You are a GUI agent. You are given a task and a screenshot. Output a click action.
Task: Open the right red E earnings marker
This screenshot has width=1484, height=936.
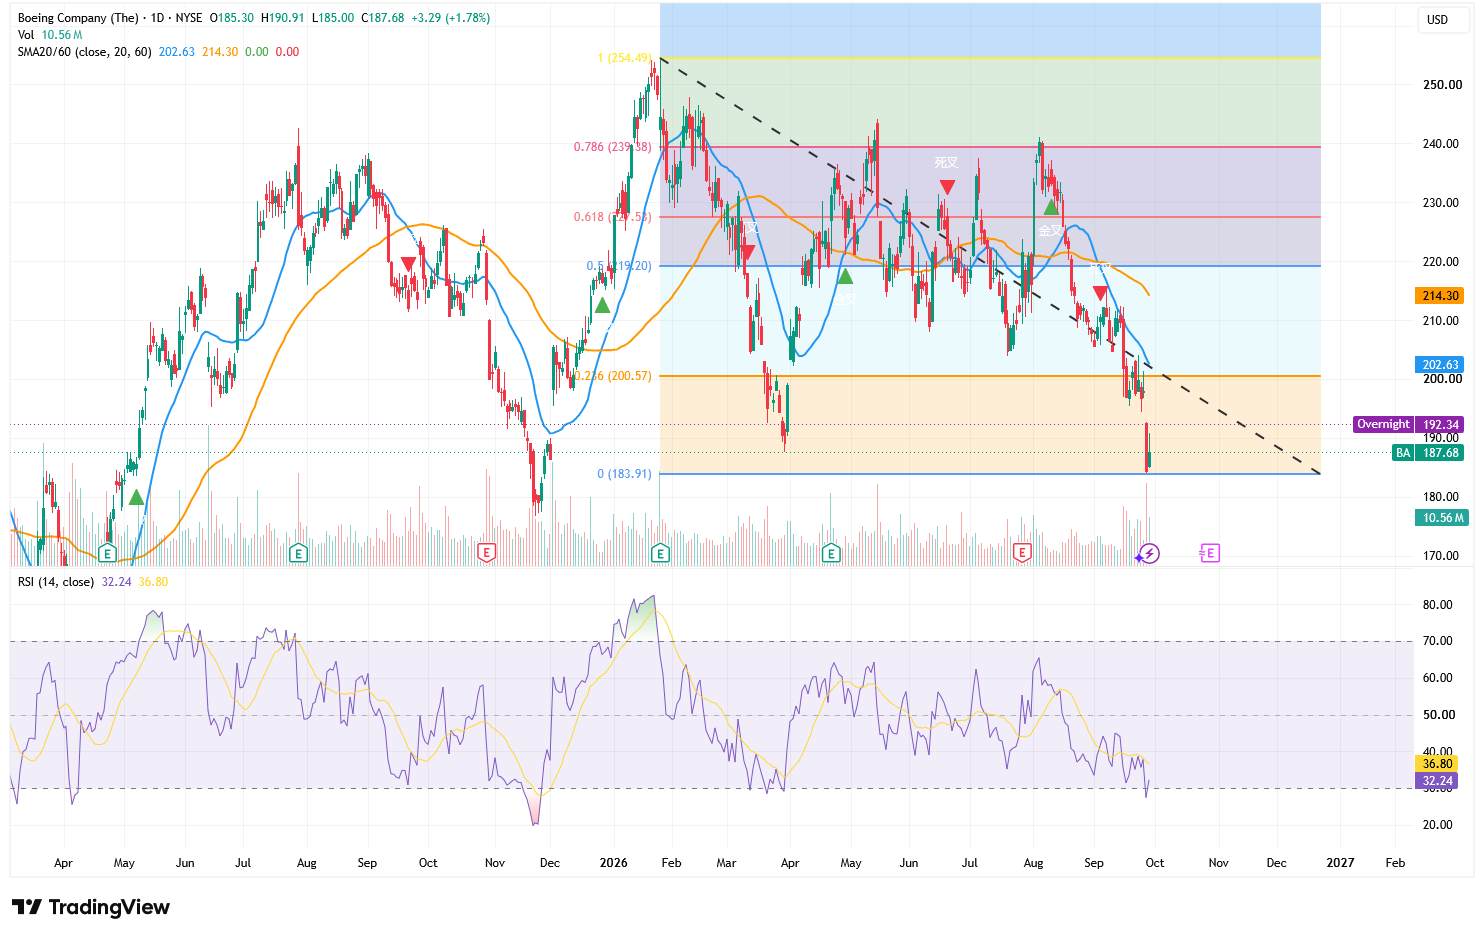pyautogui.click(x=1022, y=553)
